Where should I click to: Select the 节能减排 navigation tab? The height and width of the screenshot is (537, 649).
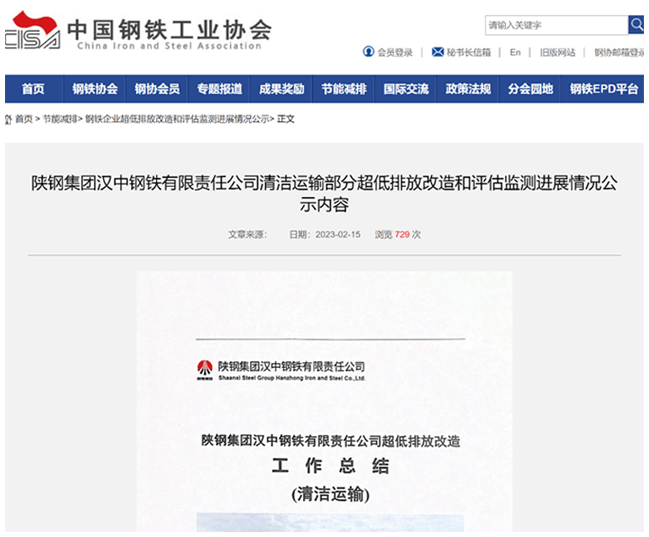click(x=344, y=89)
